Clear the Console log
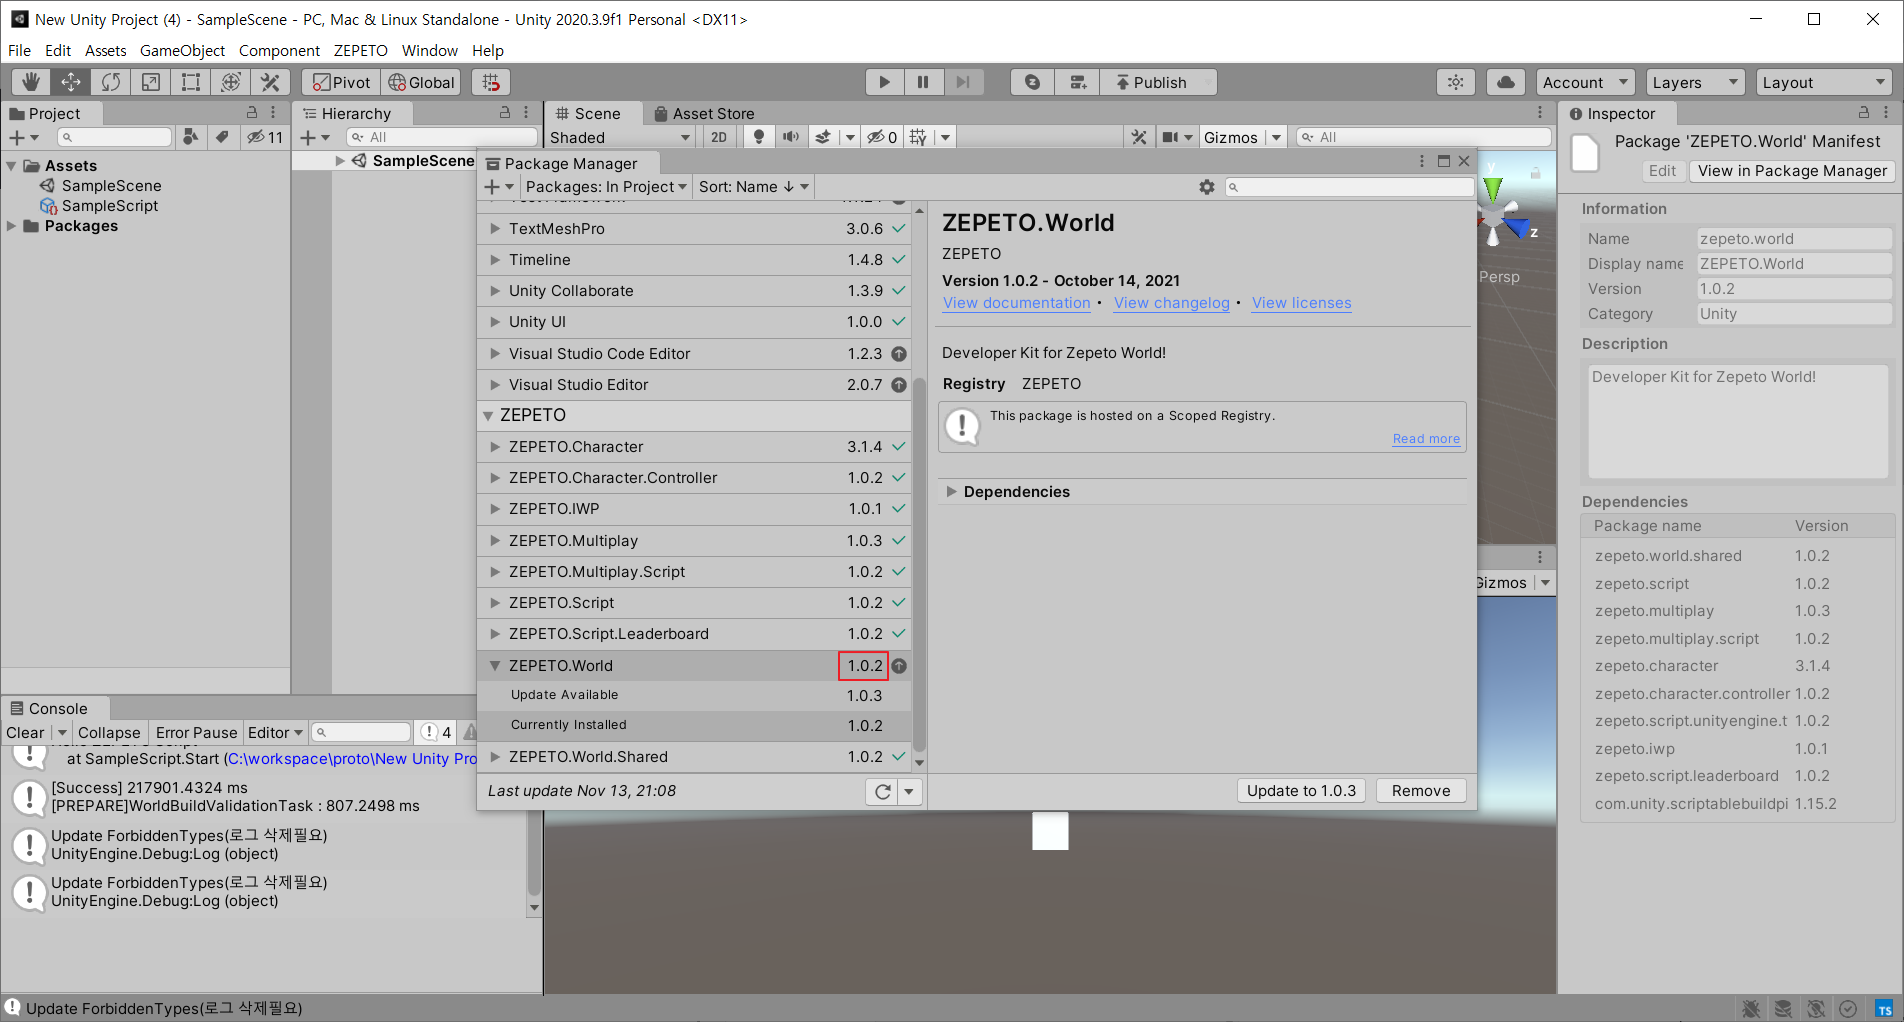 [x=25, y=732]
